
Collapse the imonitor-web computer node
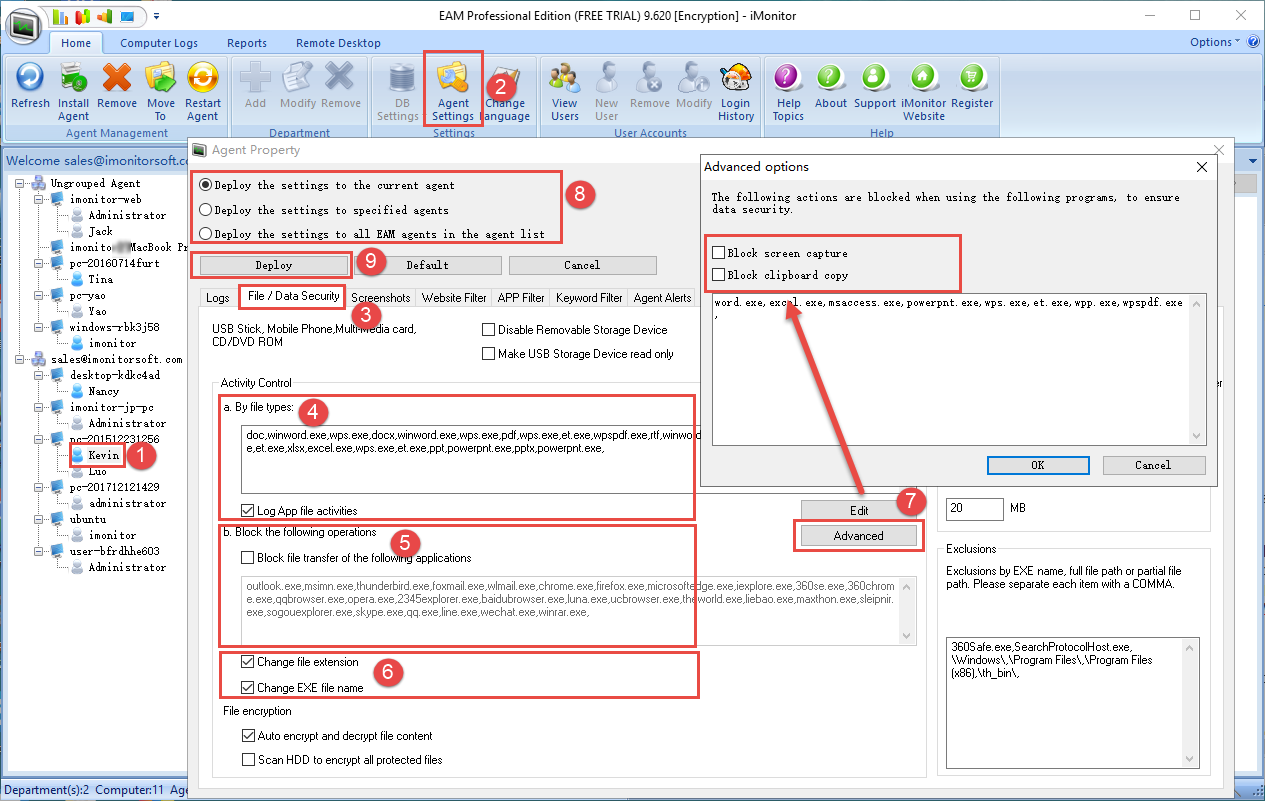39,199
